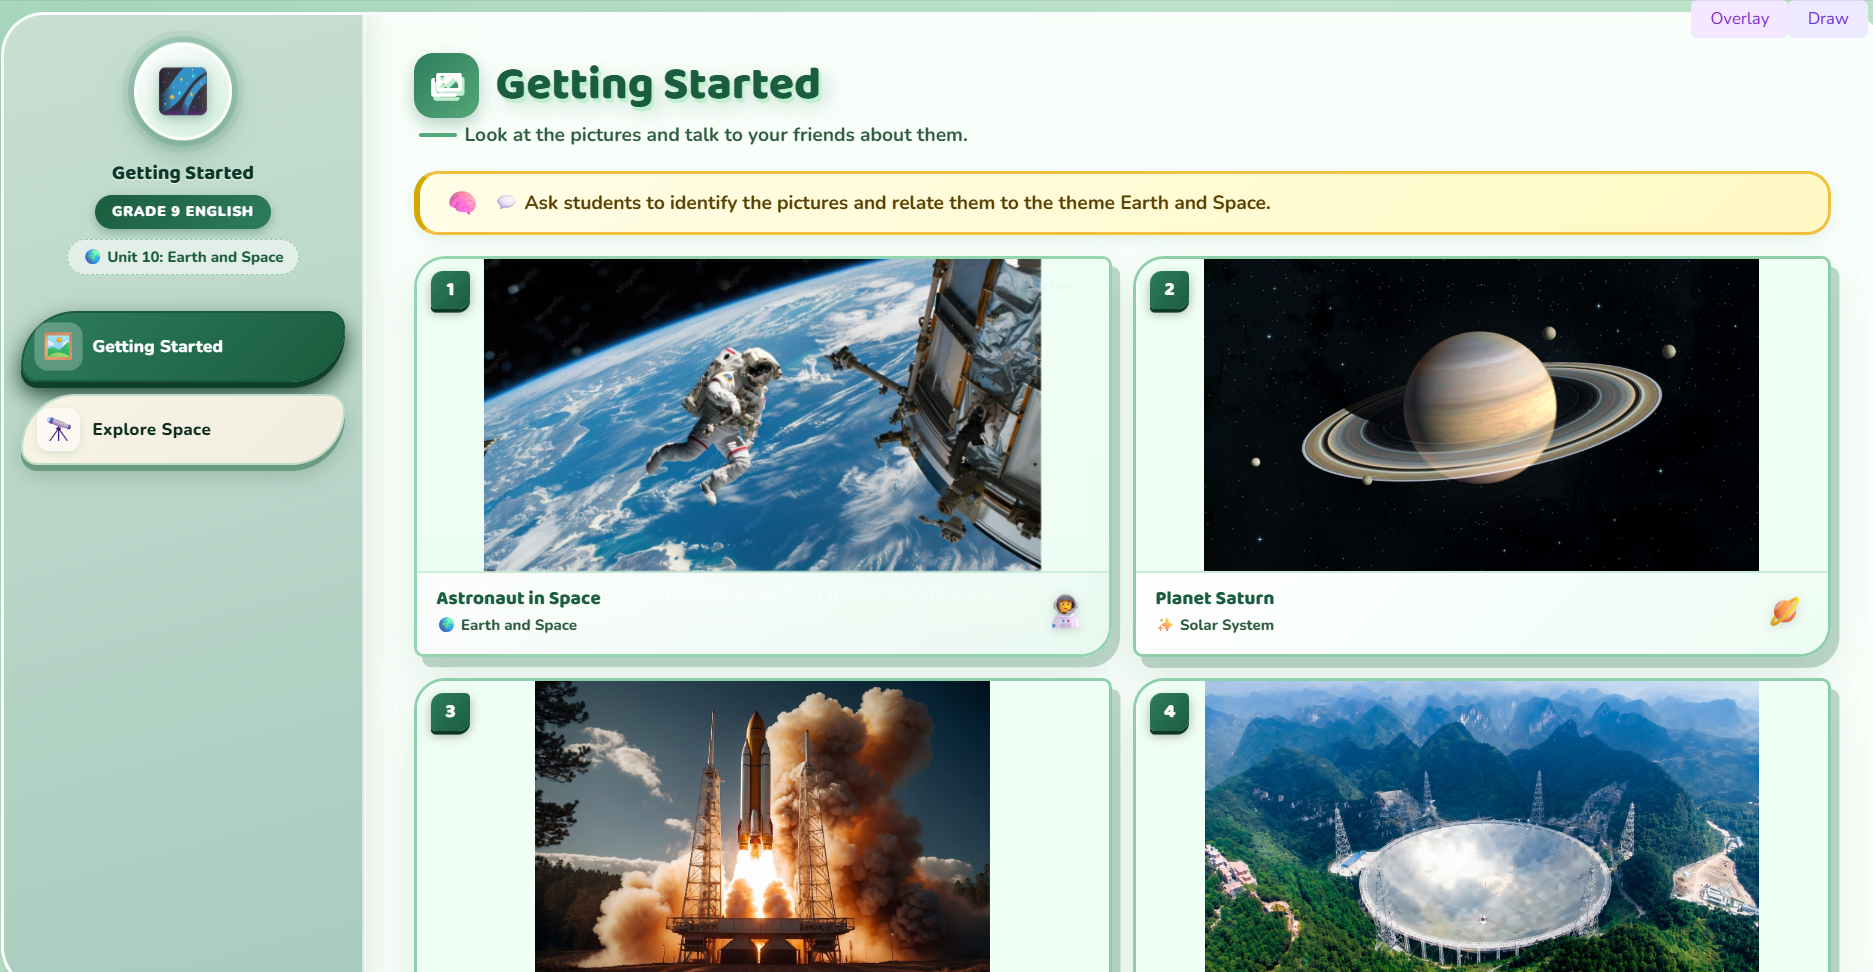
Task: Click the gallery icon next to page heading
Action: [x=447, y=86]
